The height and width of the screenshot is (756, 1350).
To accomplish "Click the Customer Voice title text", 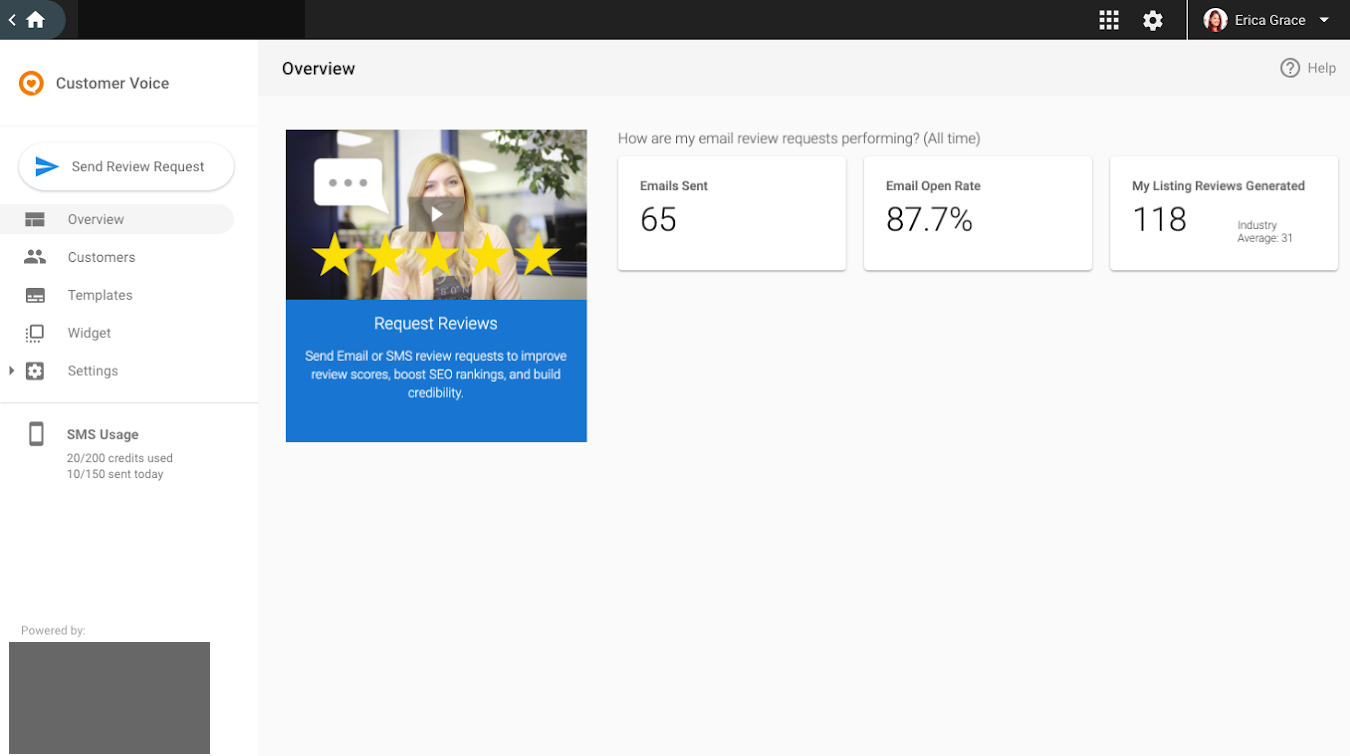I will point(112,83).
